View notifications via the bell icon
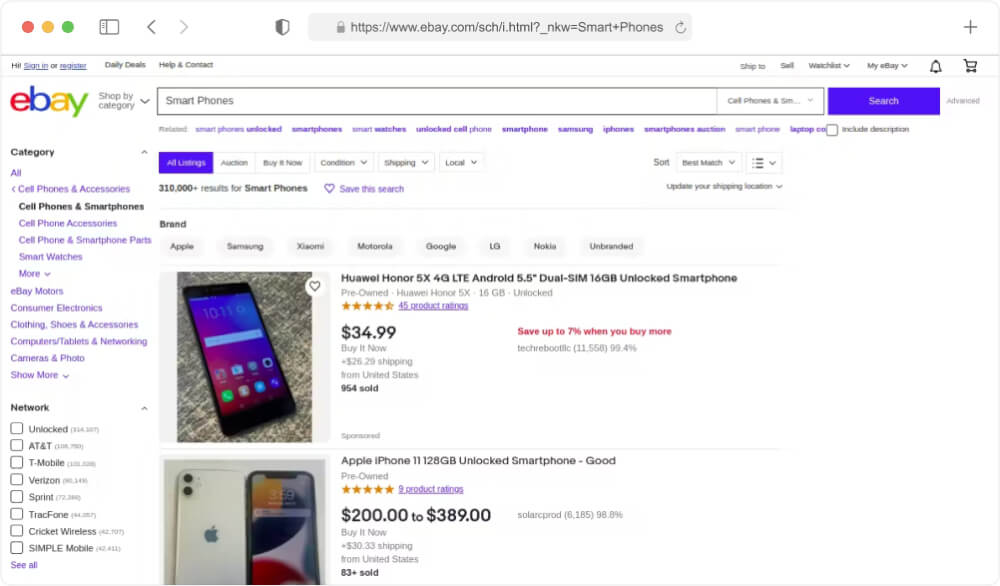The width and height of the screenshot is (1000, 586). pos(935,65)
